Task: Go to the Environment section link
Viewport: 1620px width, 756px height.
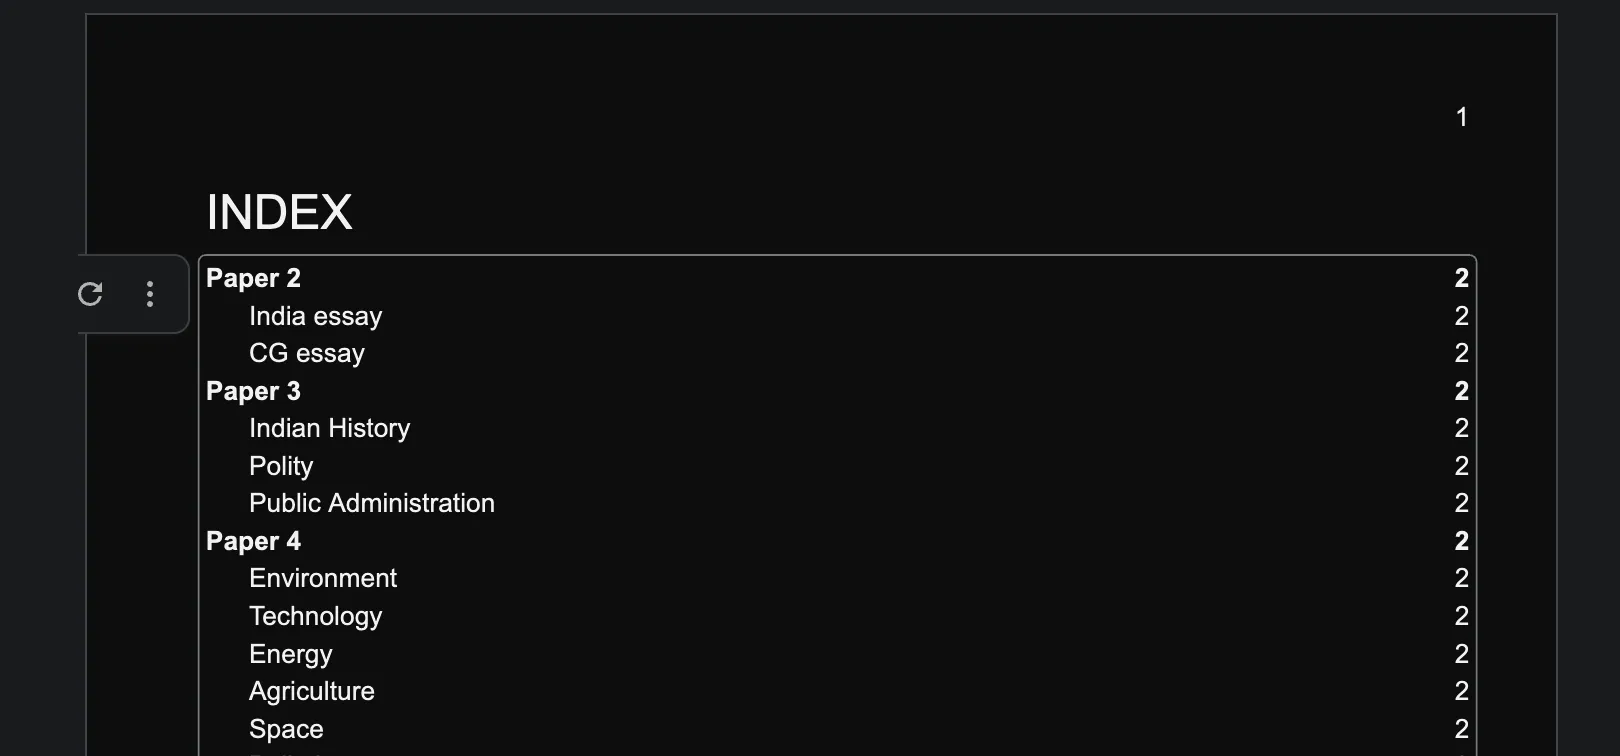Action: (x=322, y=578)
